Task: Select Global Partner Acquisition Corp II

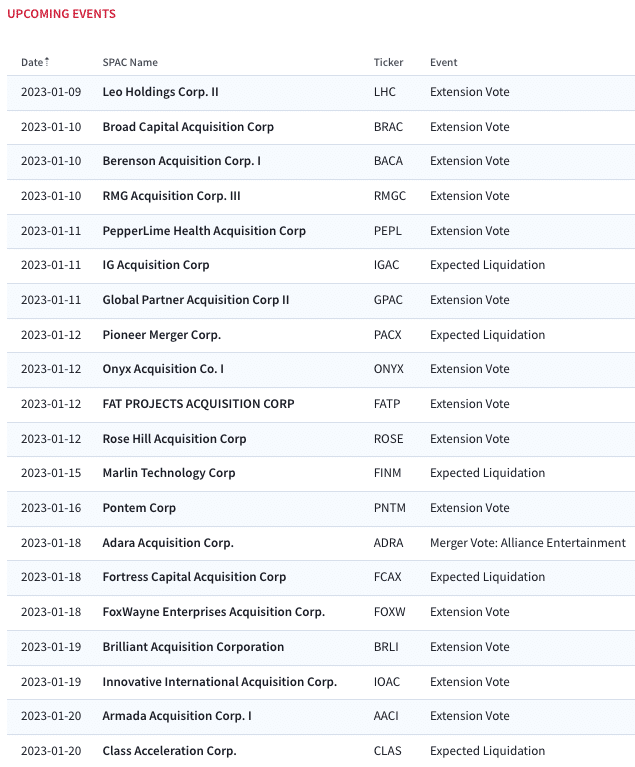Action: click(196, 300)
